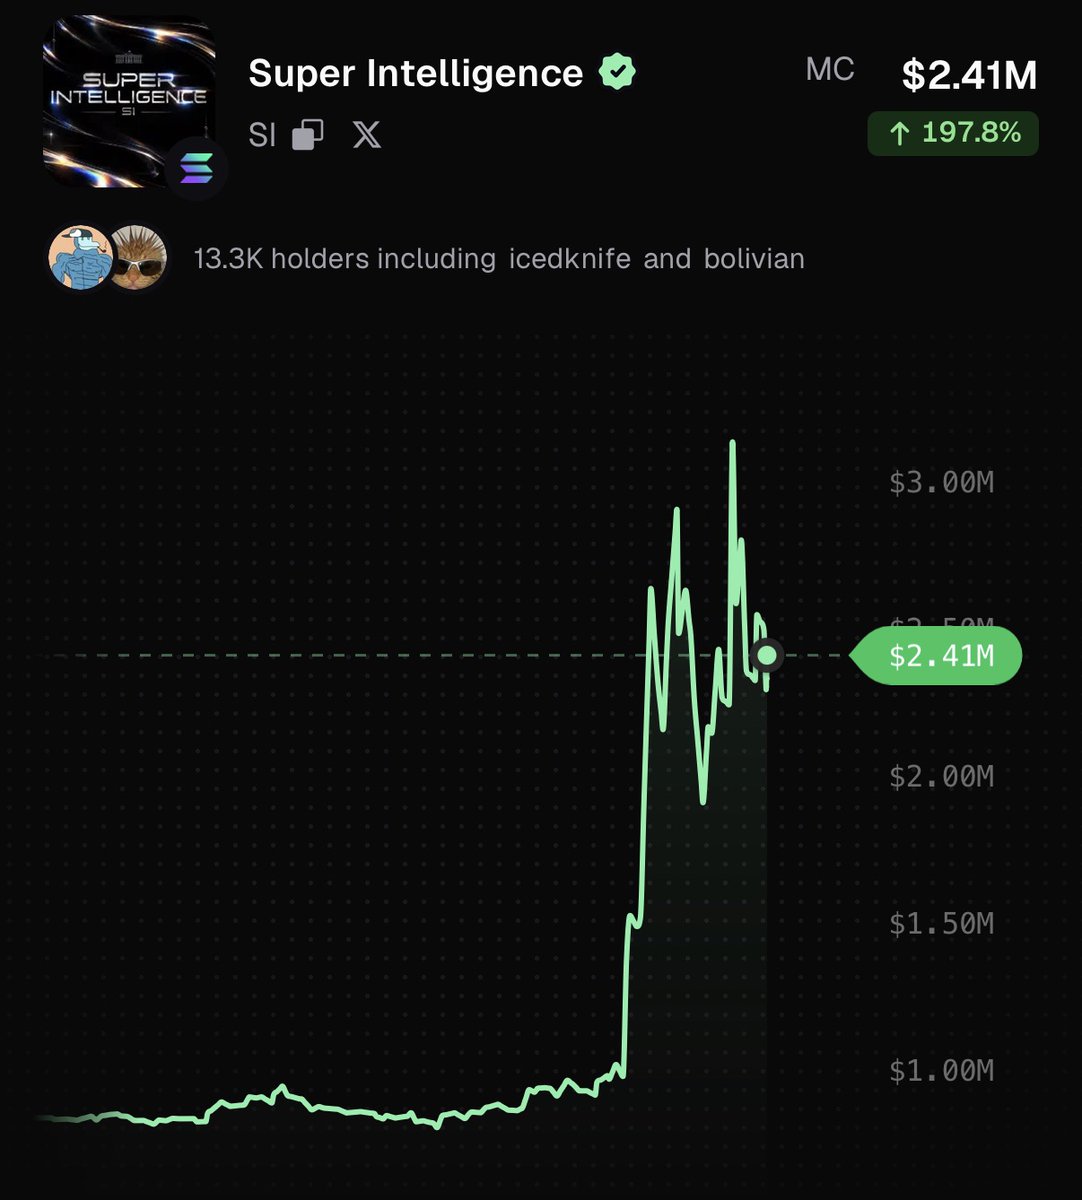Select the Super Intelligence title text

pyautogui.click(x=416, y=73)
